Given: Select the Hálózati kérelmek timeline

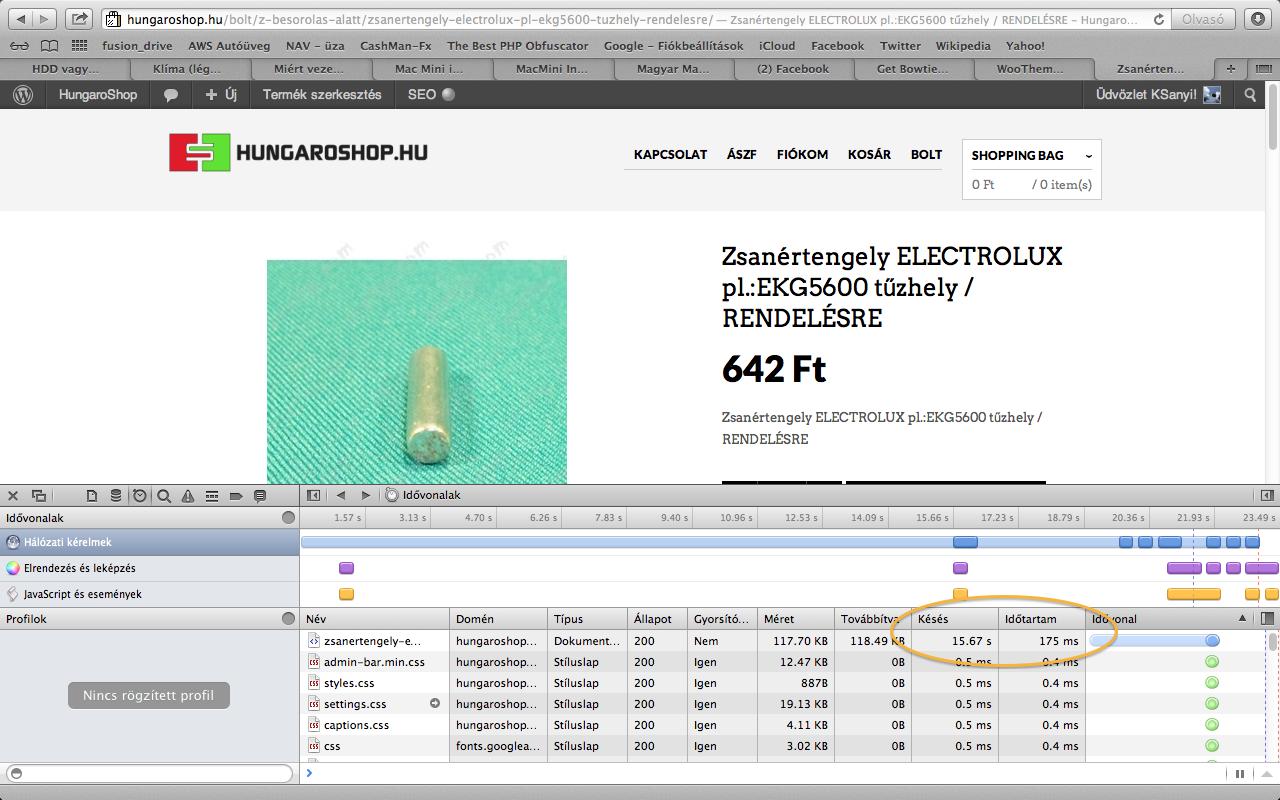Looking at the screenshot, I should pos(150,542).
